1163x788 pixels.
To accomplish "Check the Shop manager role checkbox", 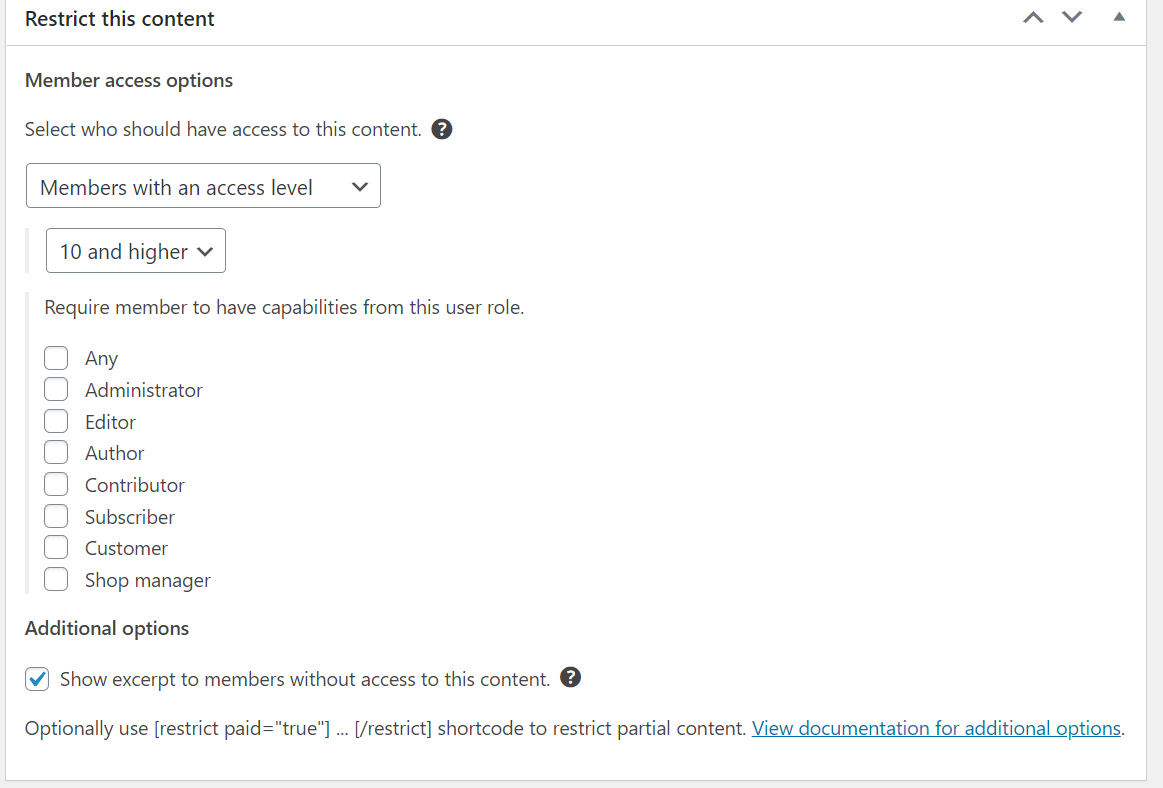I will [56, 580].
